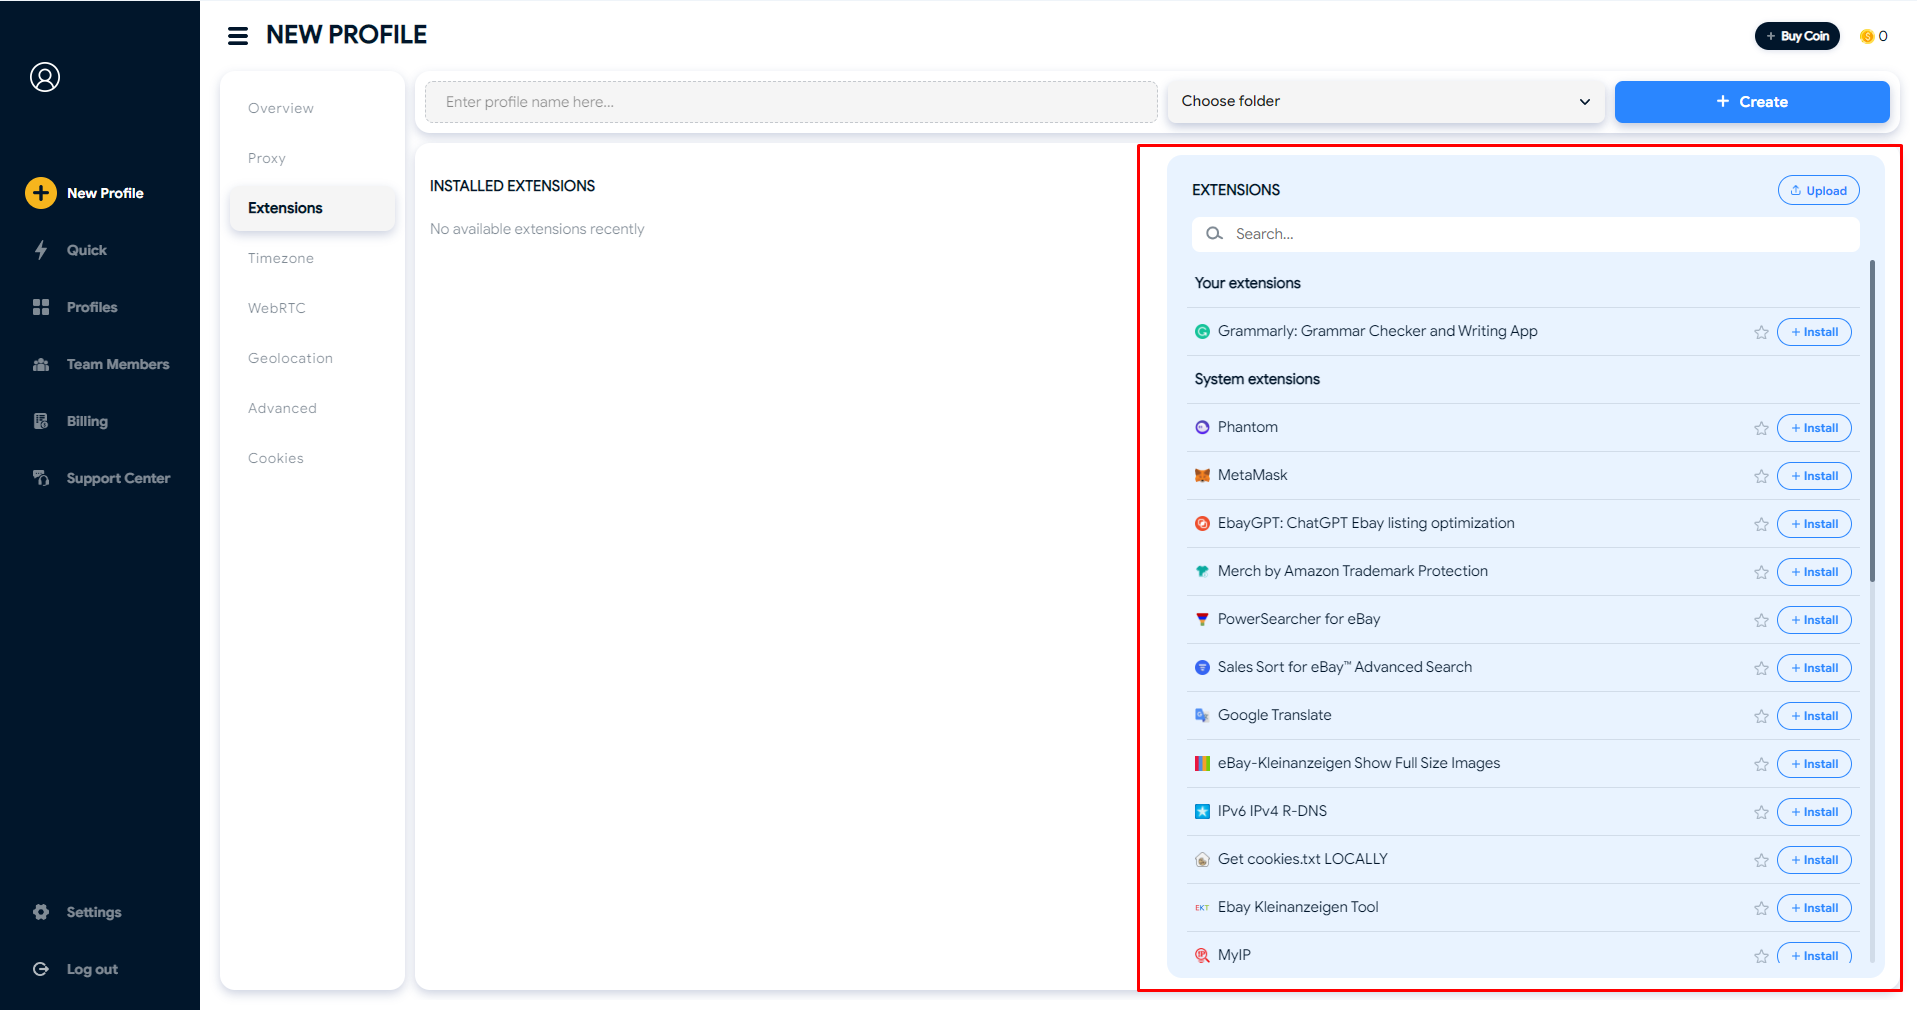The height and width of the screenshot is (1010, 1917).
Task: Click the hamburger menu icon beside NEW PROFILE
Action: coord(238,36)
